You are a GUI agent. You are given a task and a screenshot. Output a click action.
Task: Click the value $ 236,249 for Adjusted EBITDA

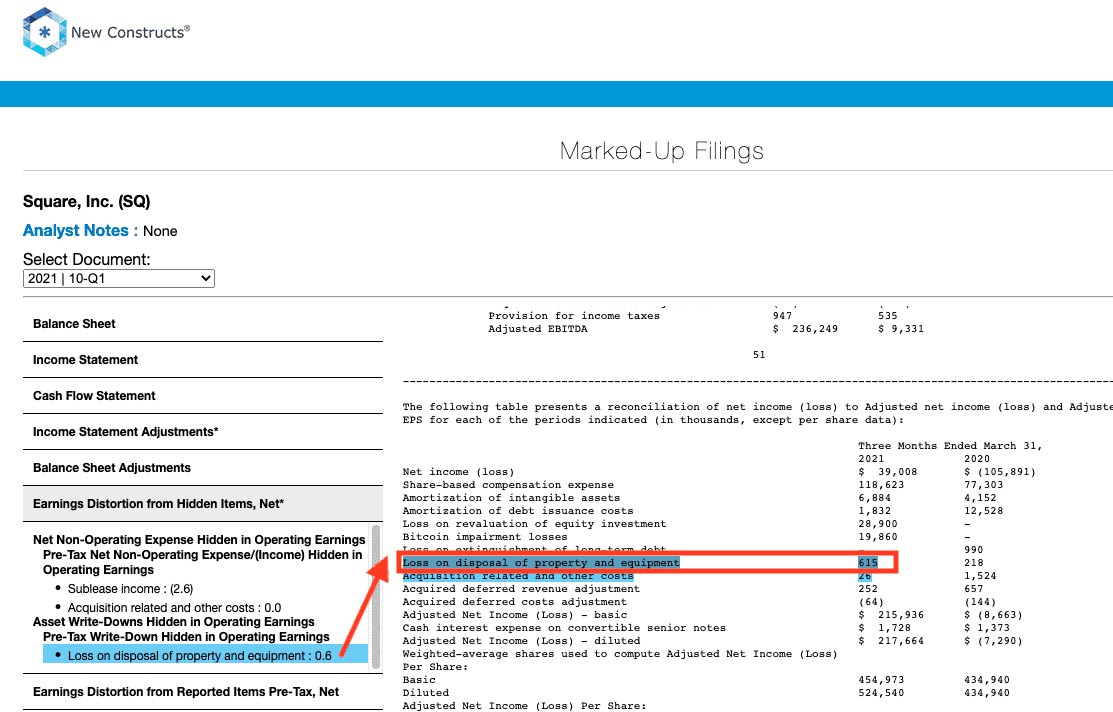pyautogui.click(x=806, y=329)
